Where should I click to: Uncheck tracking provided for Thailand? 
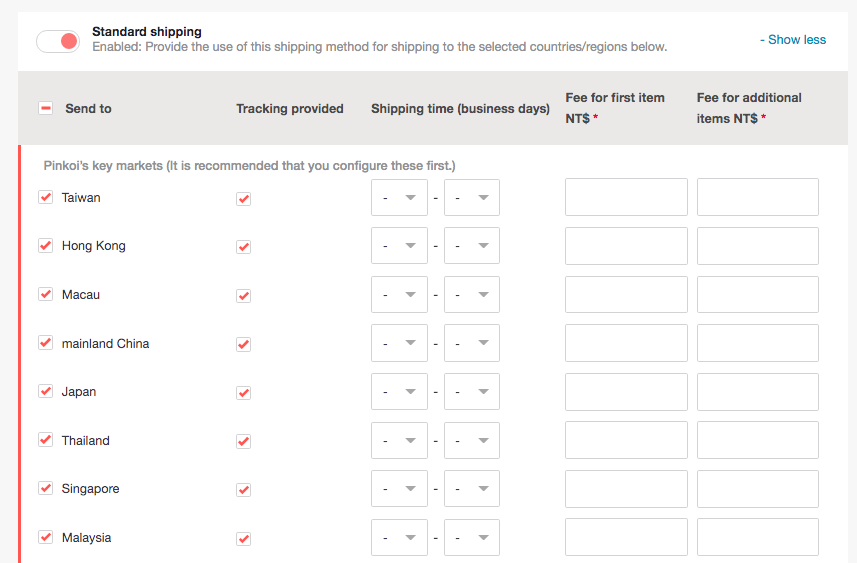tap(243, 441)
